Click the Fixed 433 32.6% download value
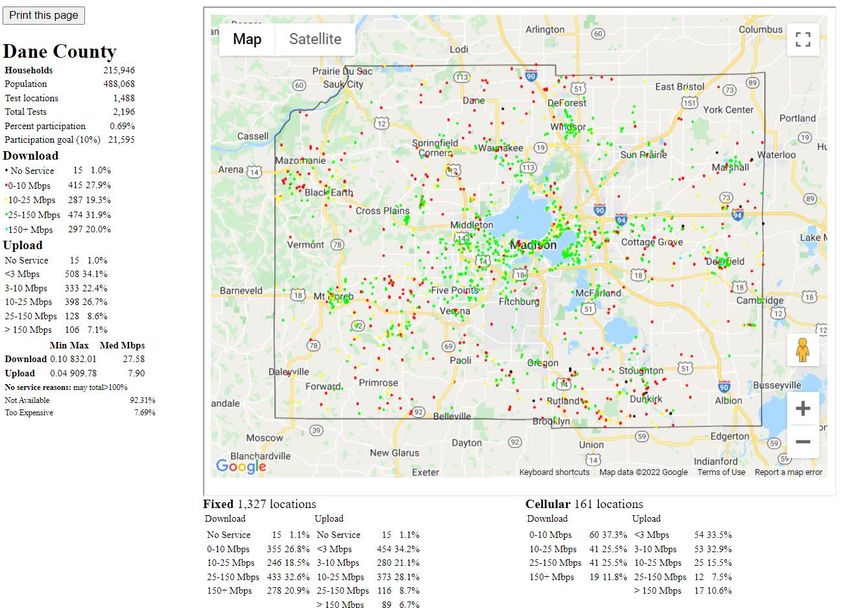This screenshot has width=850, height=608. 288,577
